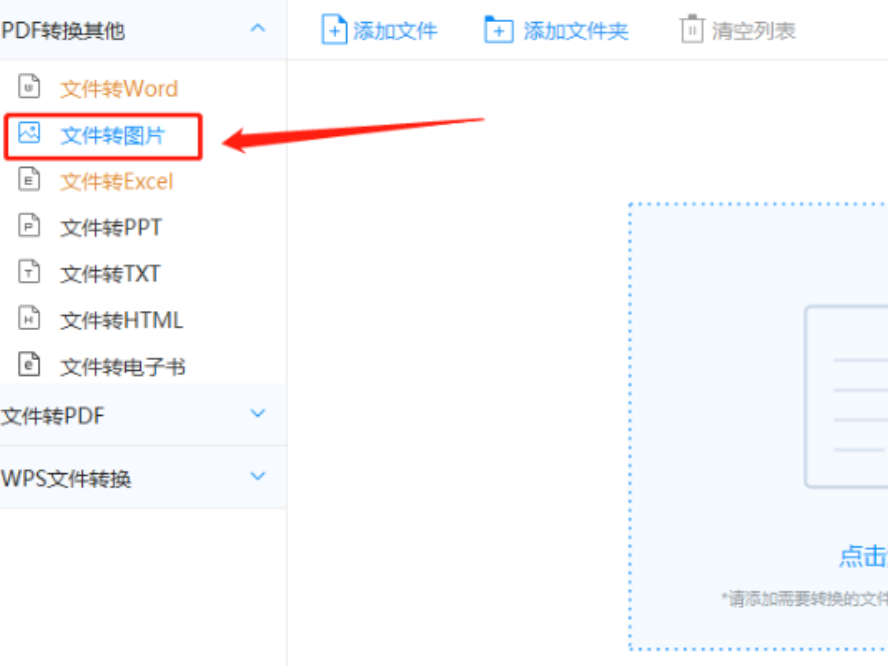Screen dimensions: 888x666
Task: Click the 文件转图片 image icon
Action: [29, 133]
